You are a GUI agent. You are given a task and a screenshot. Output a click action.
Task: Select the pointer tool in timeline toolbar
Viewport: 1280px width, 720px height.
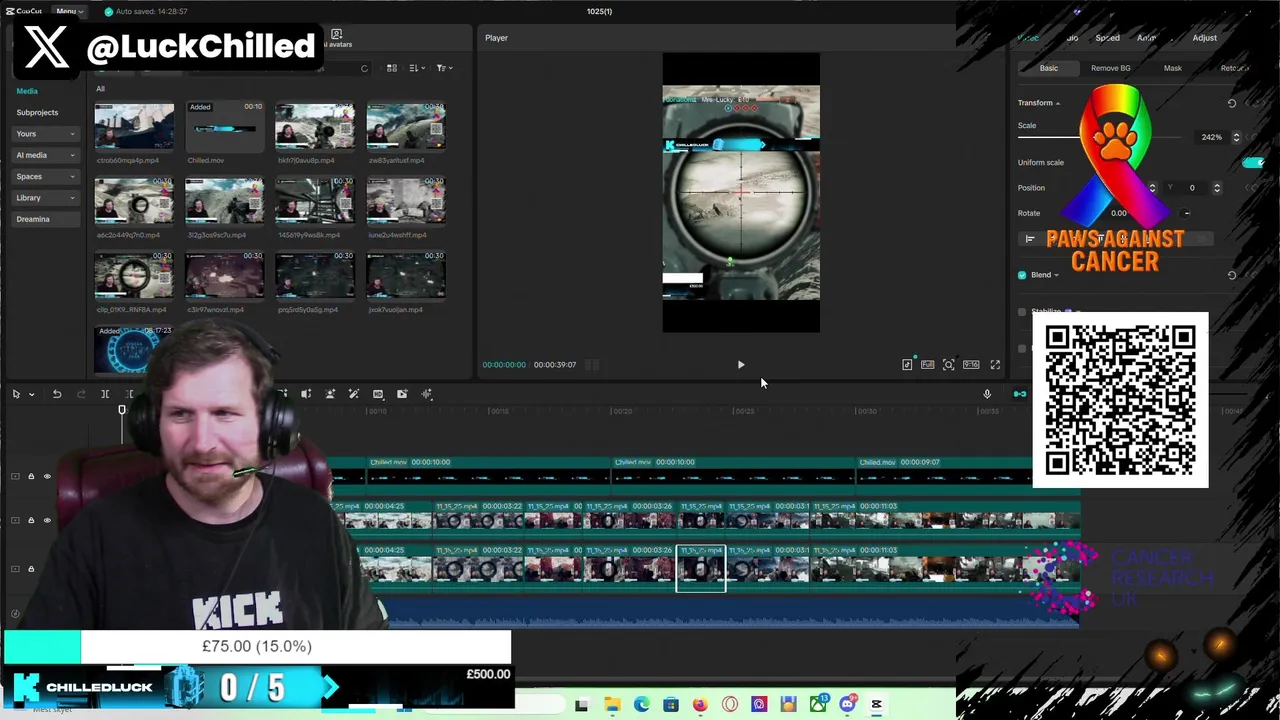pos(16,394)
